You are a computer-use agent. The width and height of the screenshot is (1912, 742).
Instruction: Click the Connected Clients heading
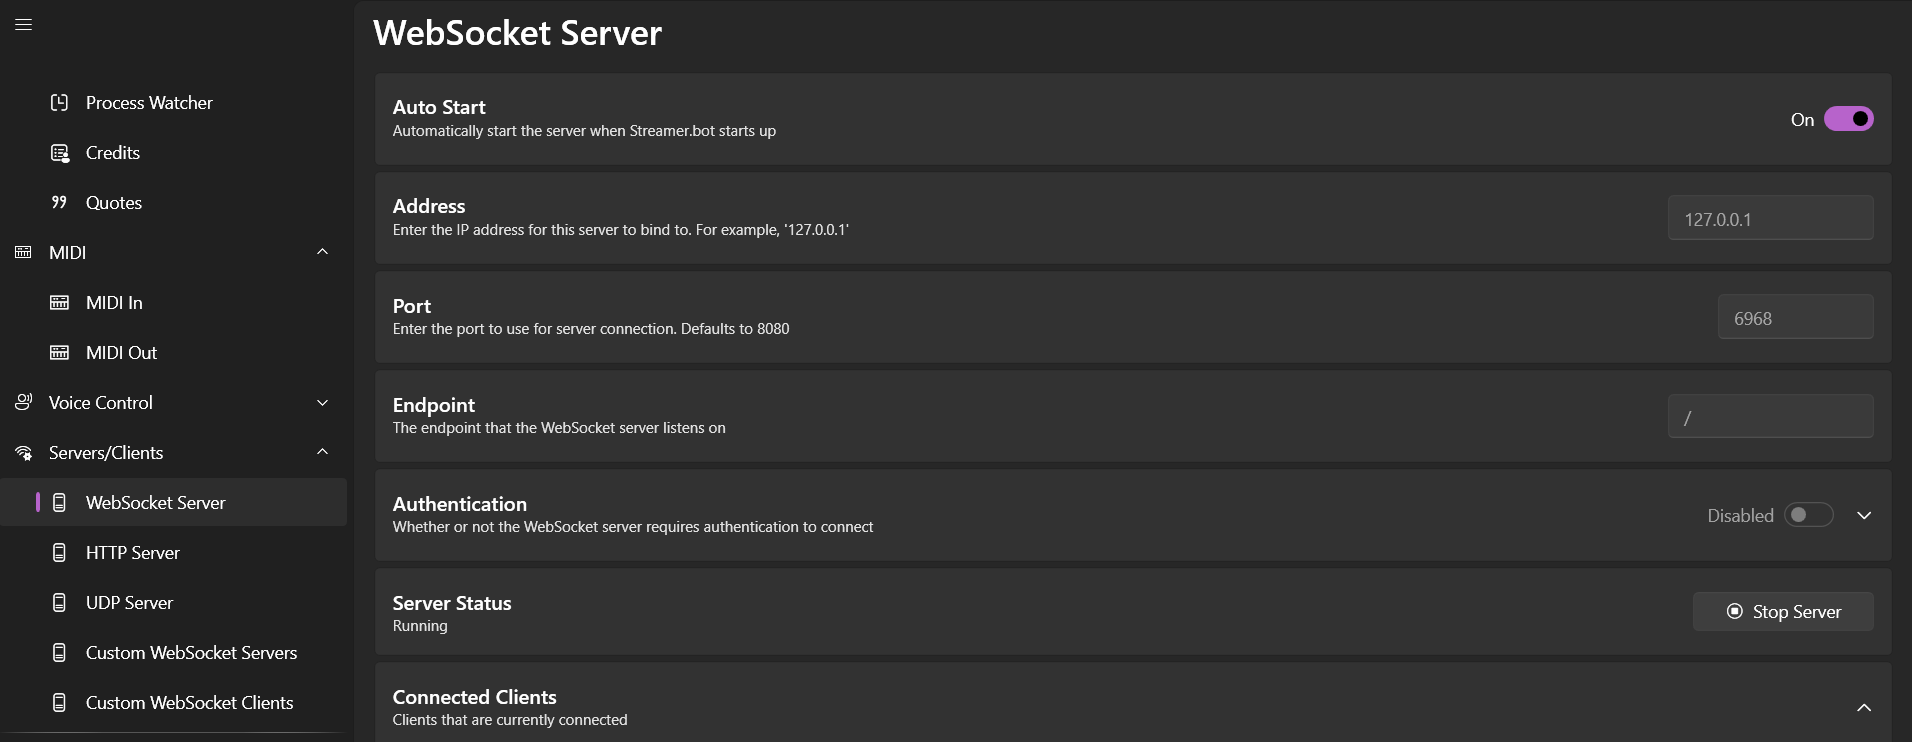[474, 697]
